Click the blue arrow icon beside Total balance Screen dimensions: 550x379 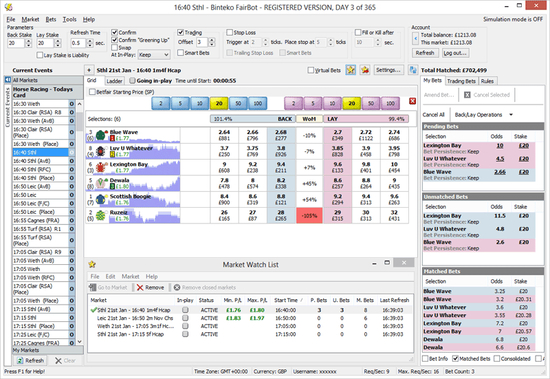pyautogui.click(x=415, y=38)
